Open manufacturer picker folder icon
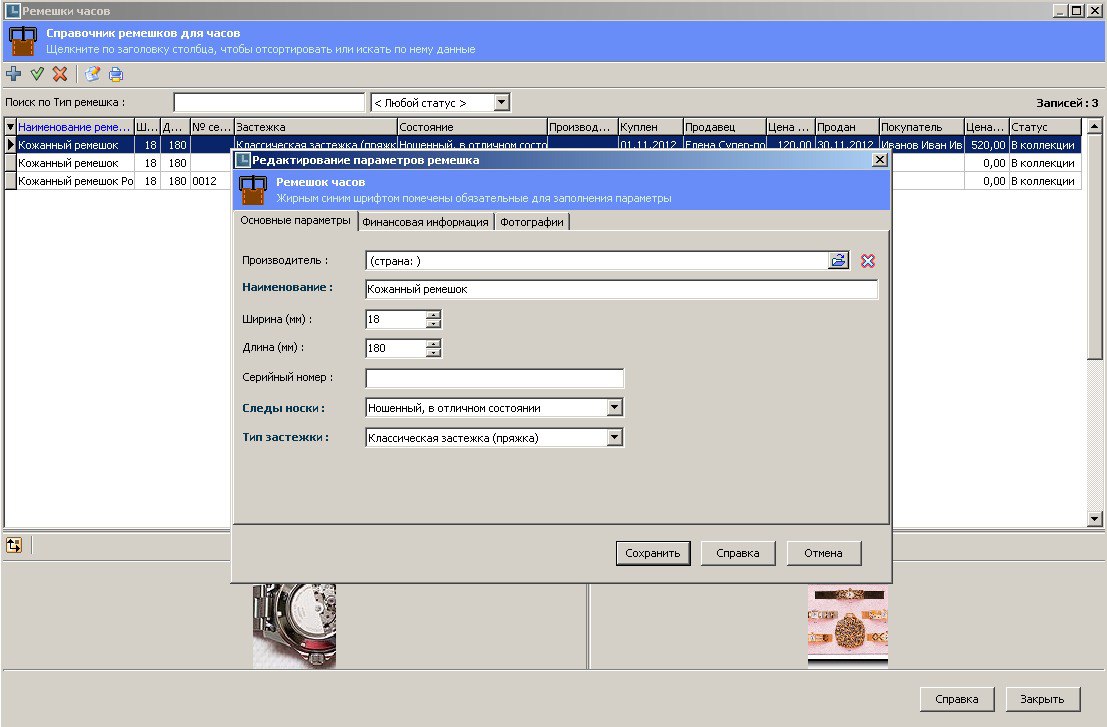Viewport: 1107px width, 727px height. 838,261
